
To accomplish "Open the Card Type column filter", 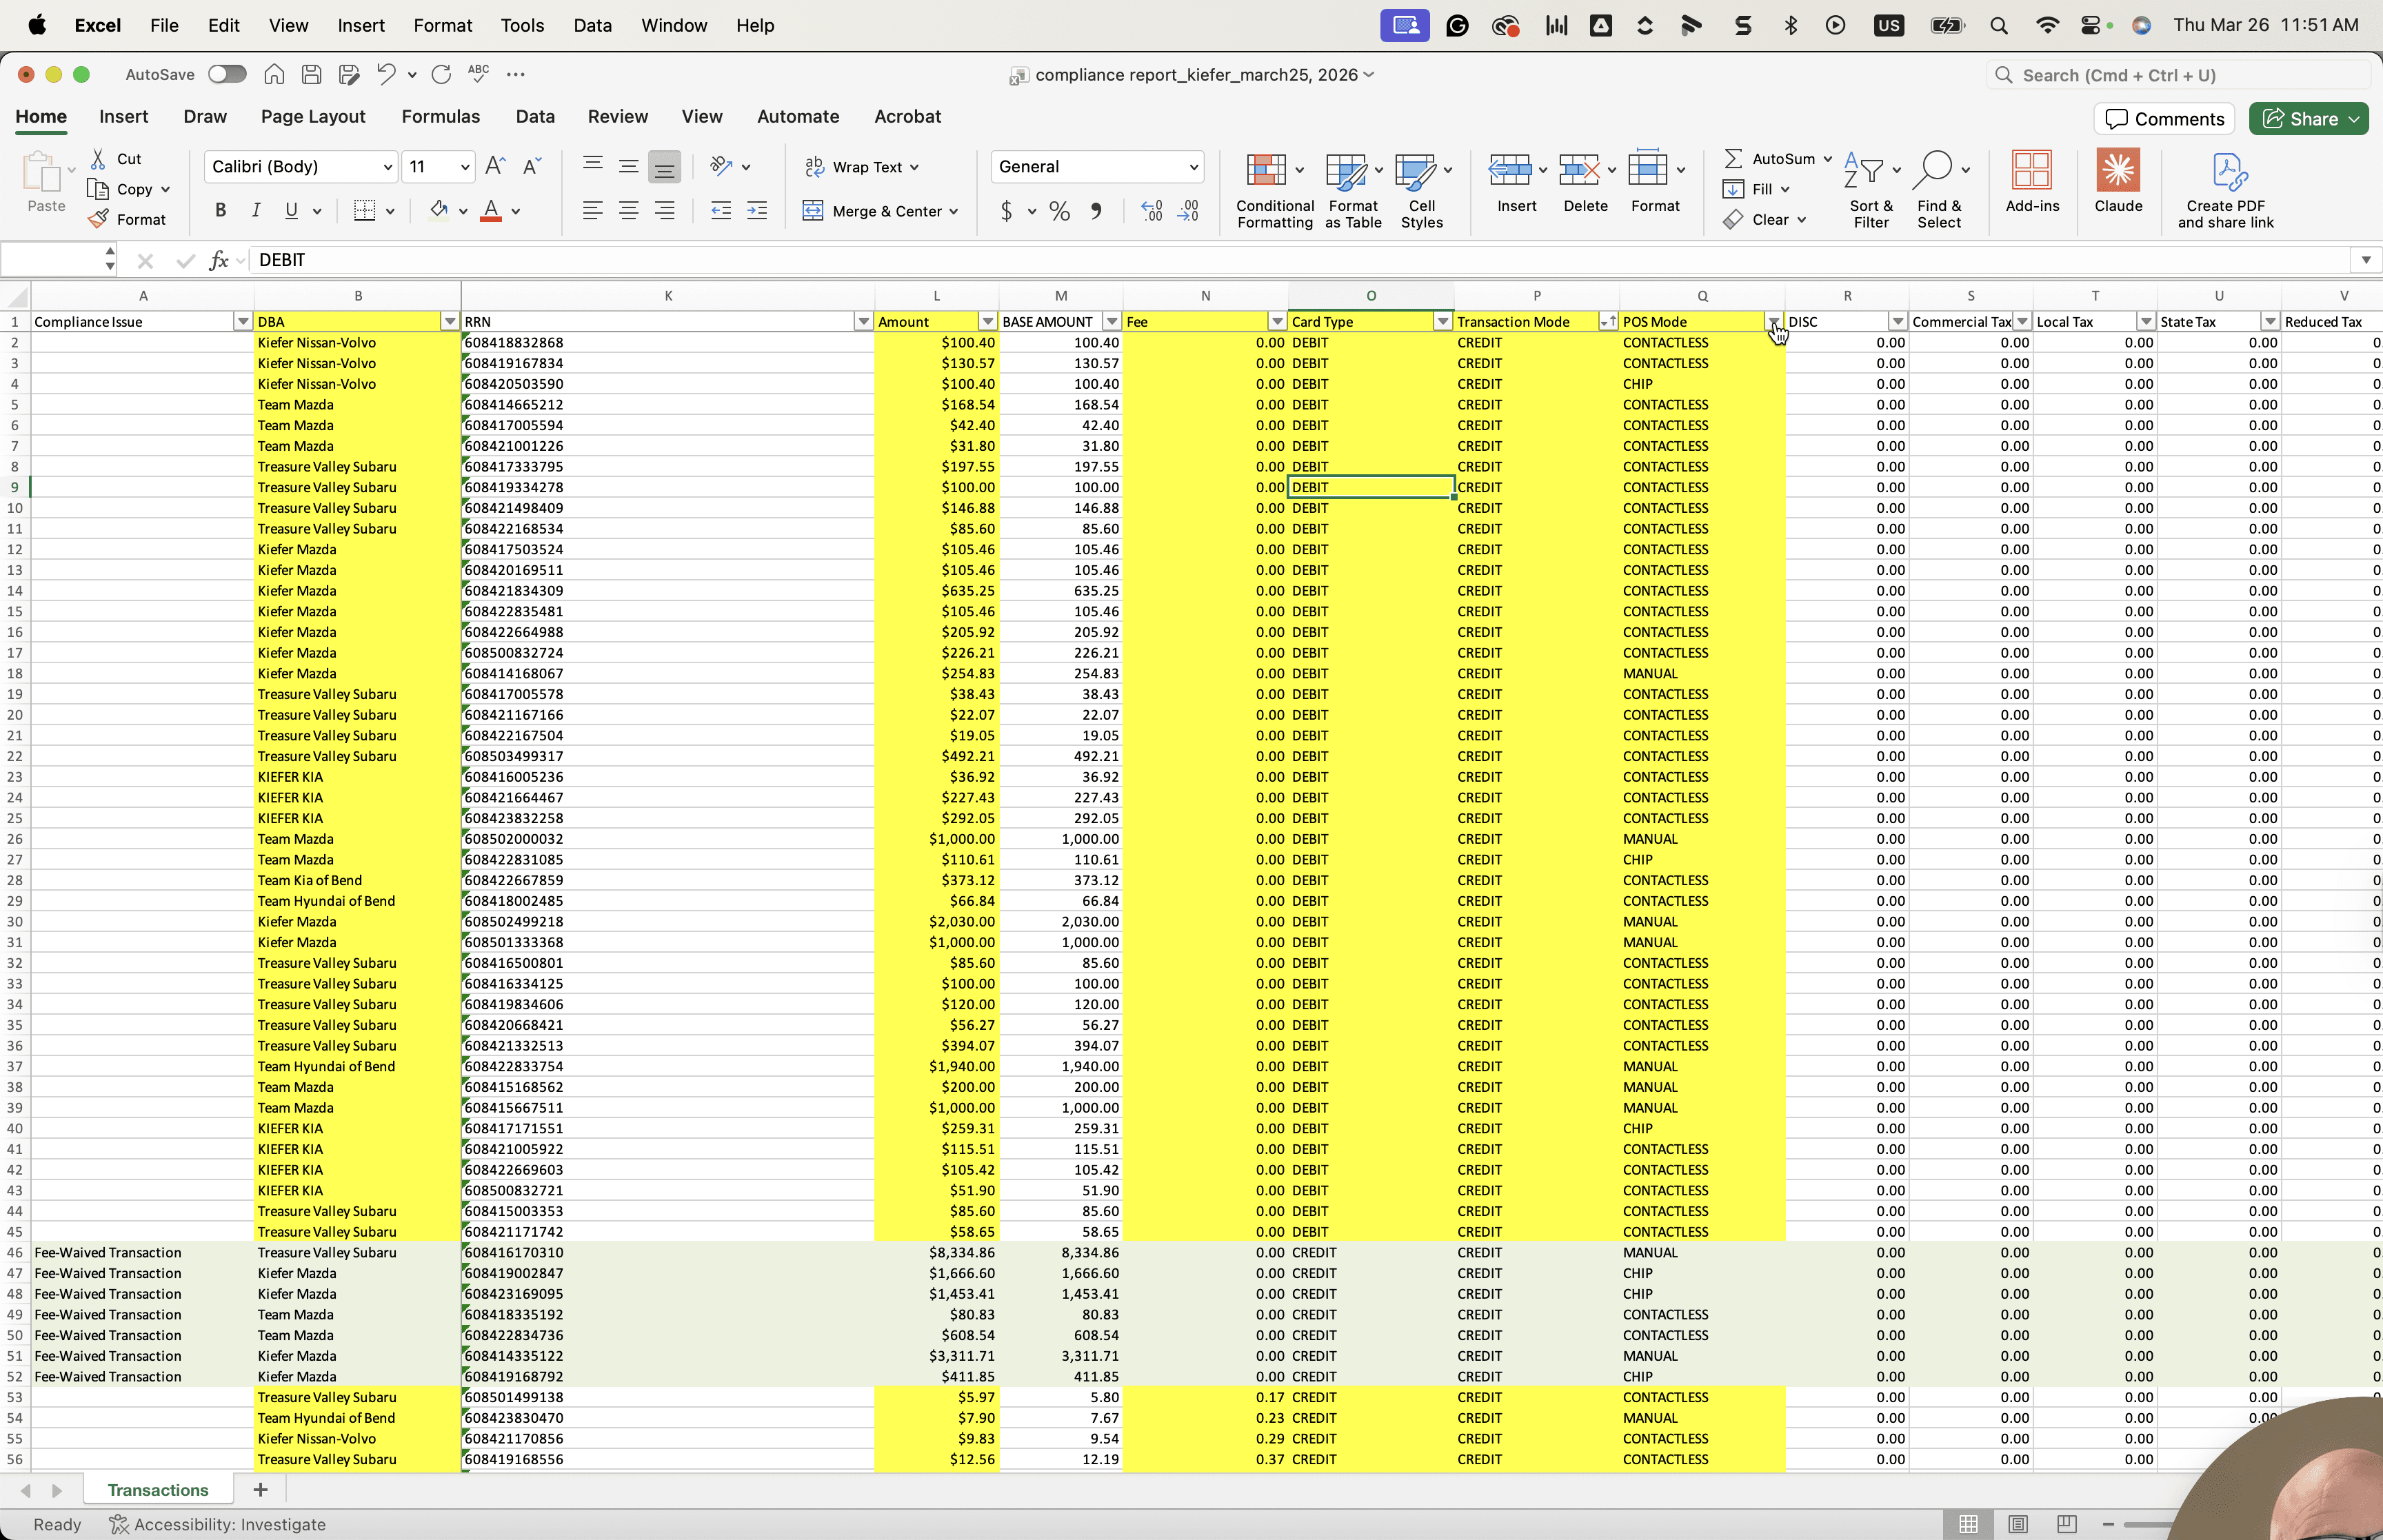I will coord(1442,321).
